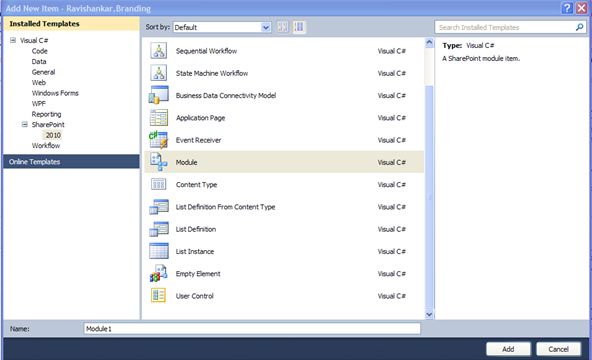Pick the Business Data Connectivity Model icon

coord(159,95)
